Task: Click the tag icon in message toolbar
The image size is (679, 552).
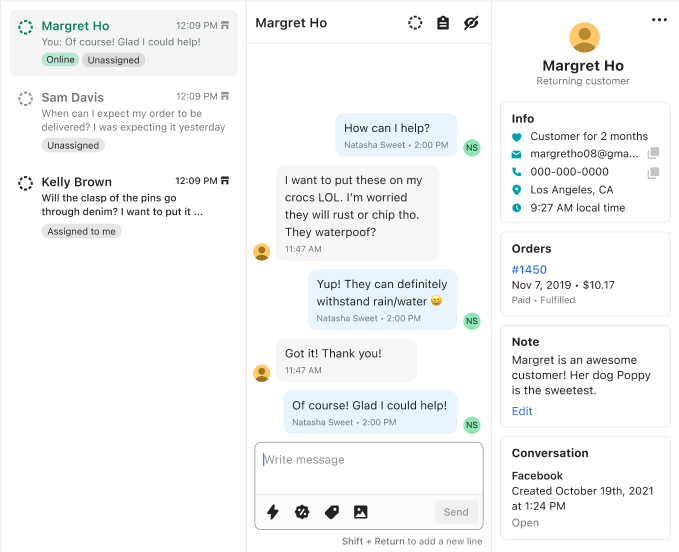Action: tap(332, 512)
